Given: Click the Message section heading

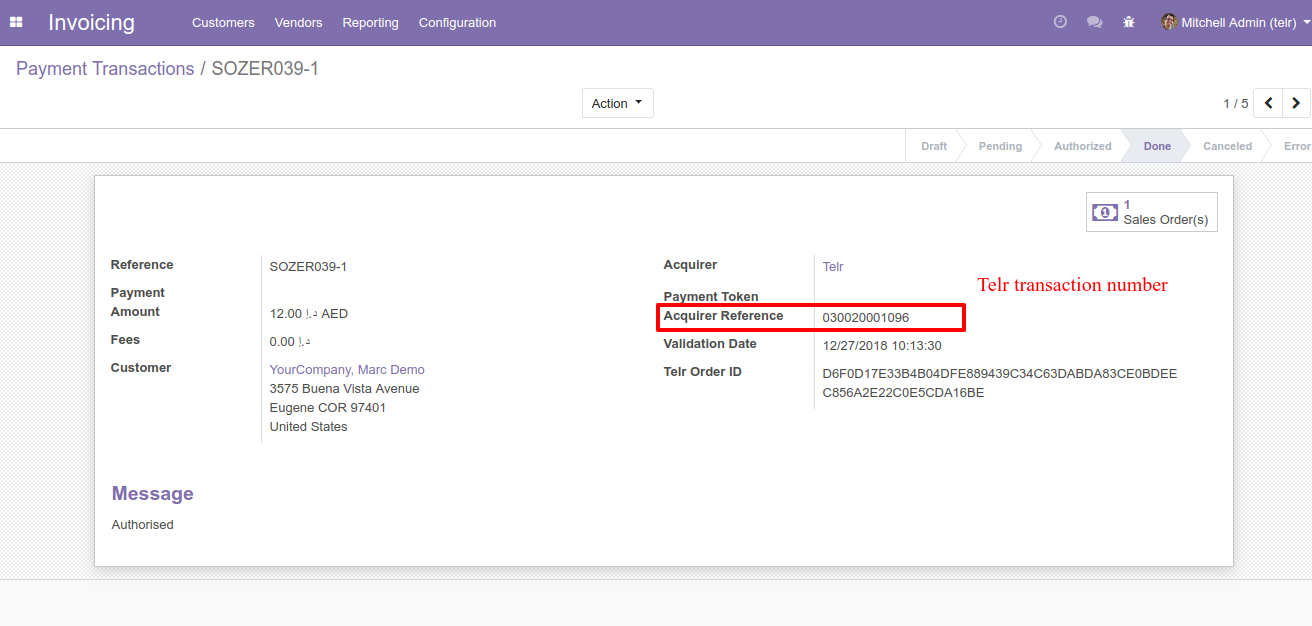Looking at the screenshot, I should tap(152, 494).
